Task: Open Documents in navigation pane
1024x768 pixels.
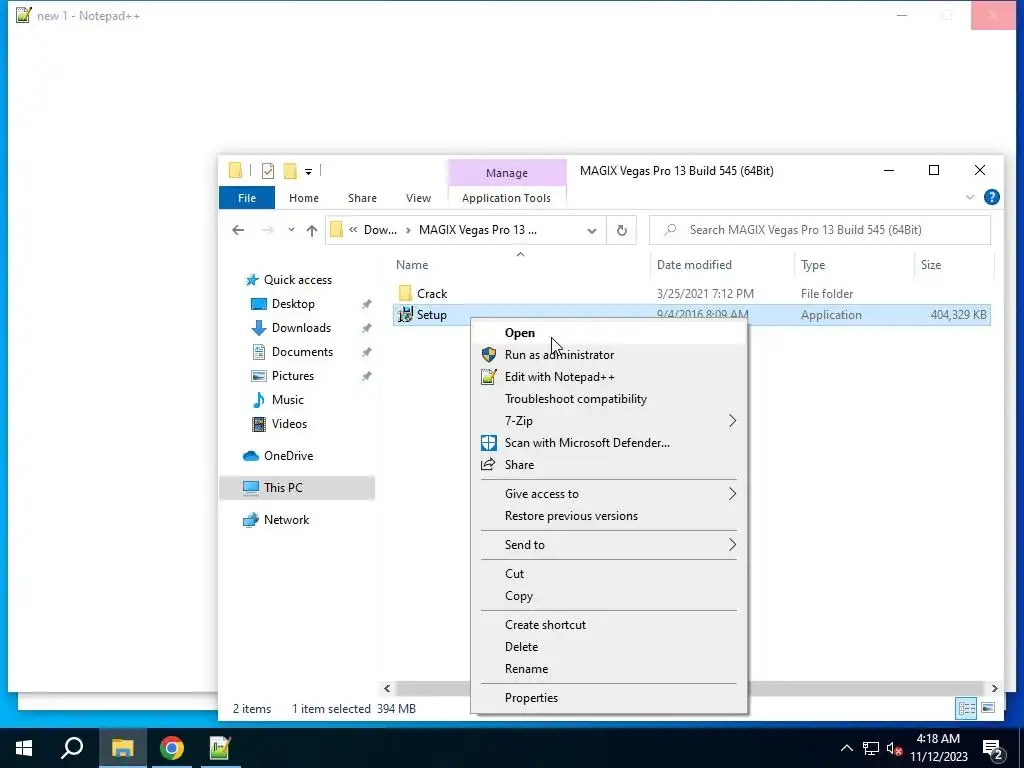Action: pyautogui.click(x=302, y=352)
